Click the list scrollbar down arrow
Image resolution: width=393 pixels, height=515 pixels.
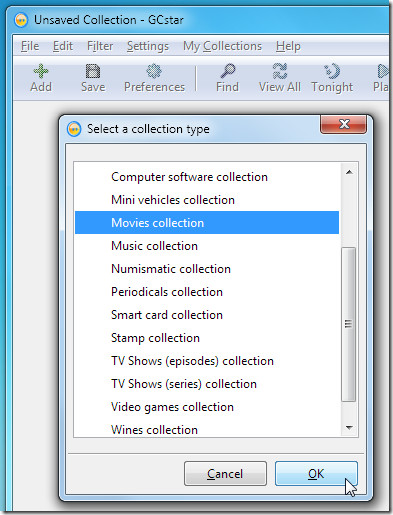tap(349, 427)
